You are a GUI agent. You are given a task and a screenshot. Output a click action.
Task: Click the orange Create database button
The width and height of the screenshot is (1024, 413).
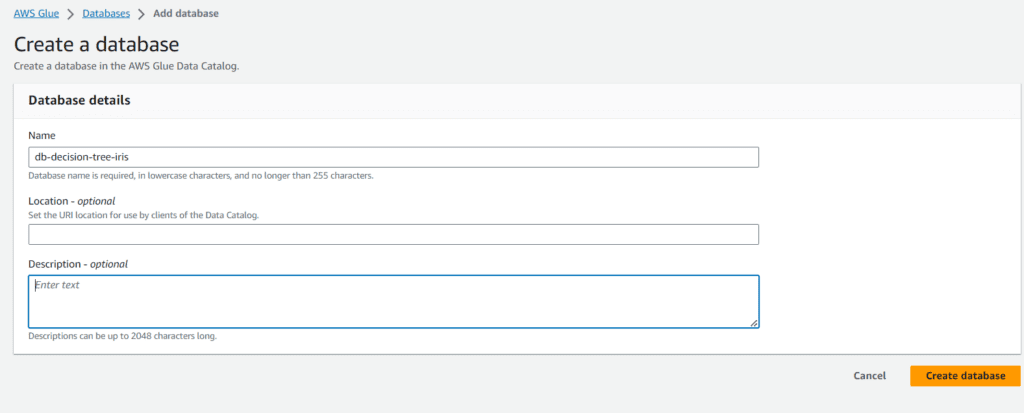(x=964, y=376)
